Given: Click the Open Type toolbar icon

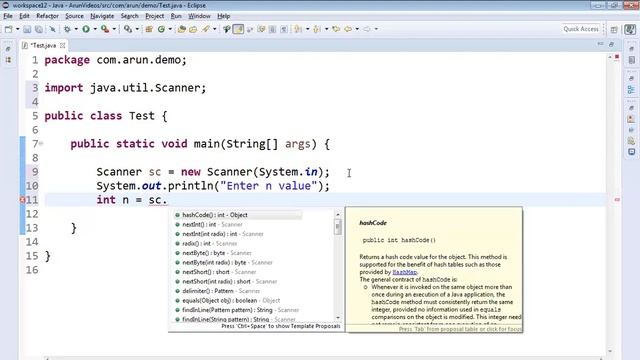Looking at the screenshot, I should (182, 29).
